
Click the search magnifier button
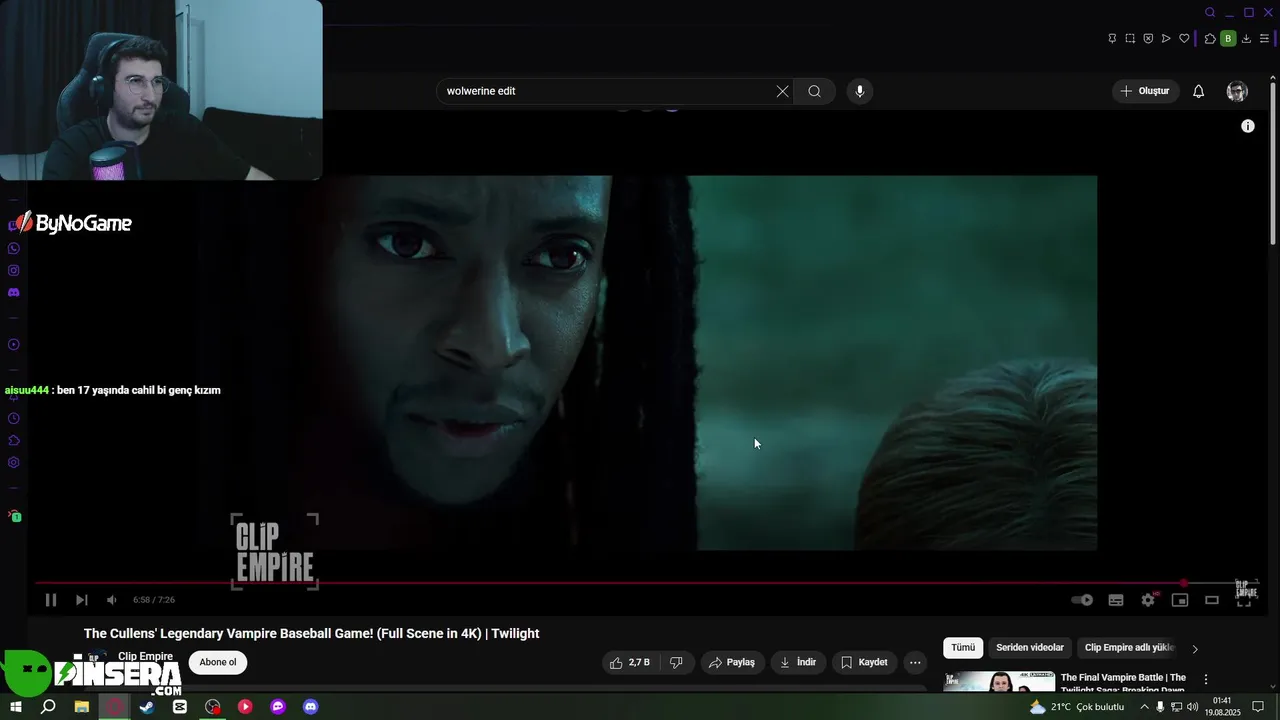pos(815,91)
